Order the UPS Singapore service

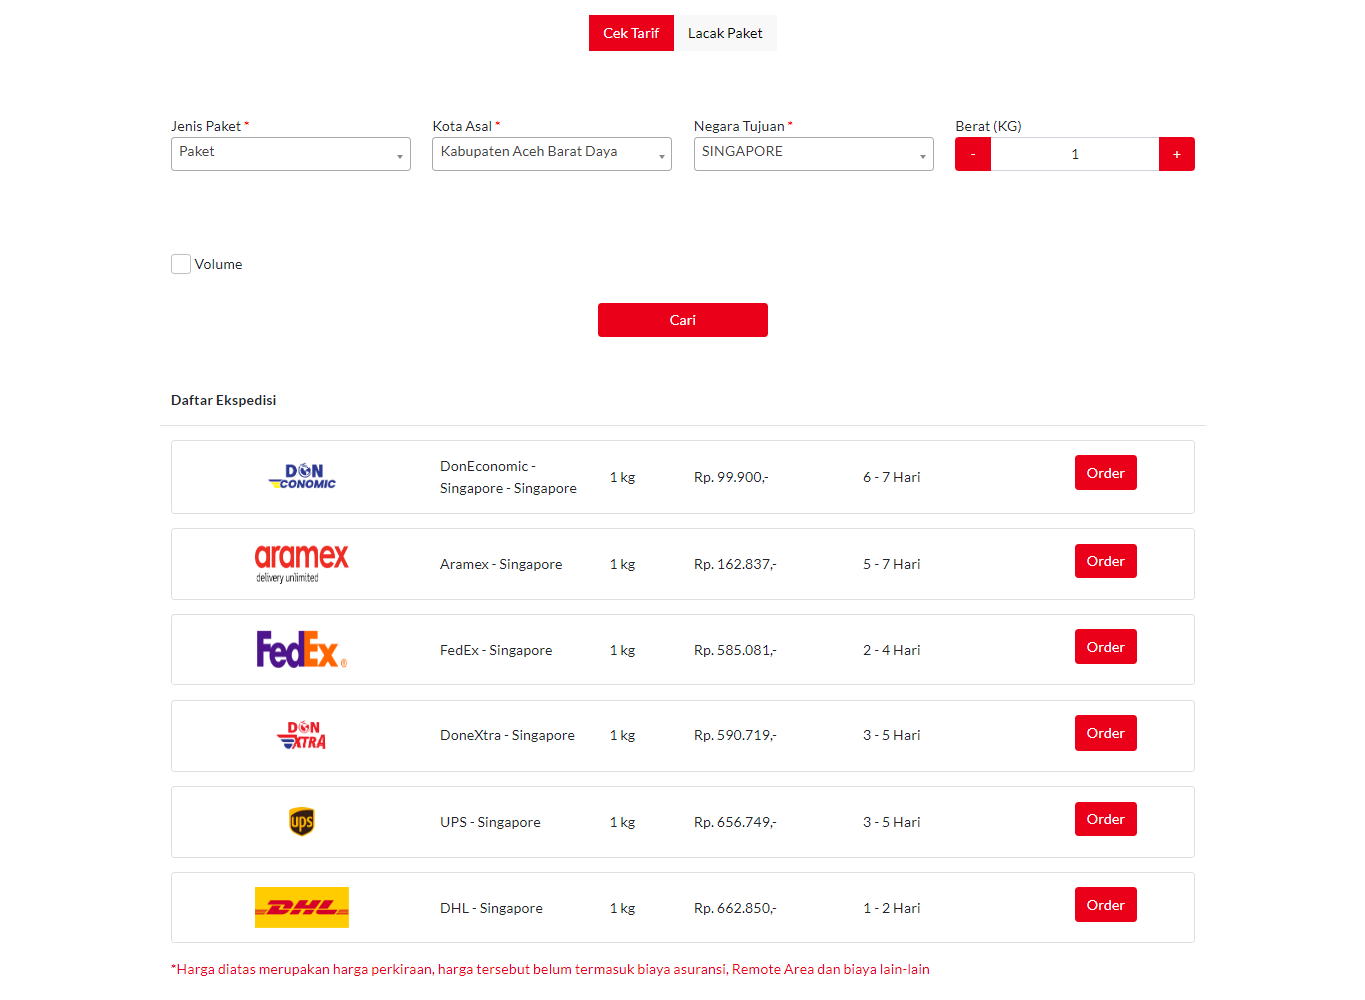[x=1105, y=819]
